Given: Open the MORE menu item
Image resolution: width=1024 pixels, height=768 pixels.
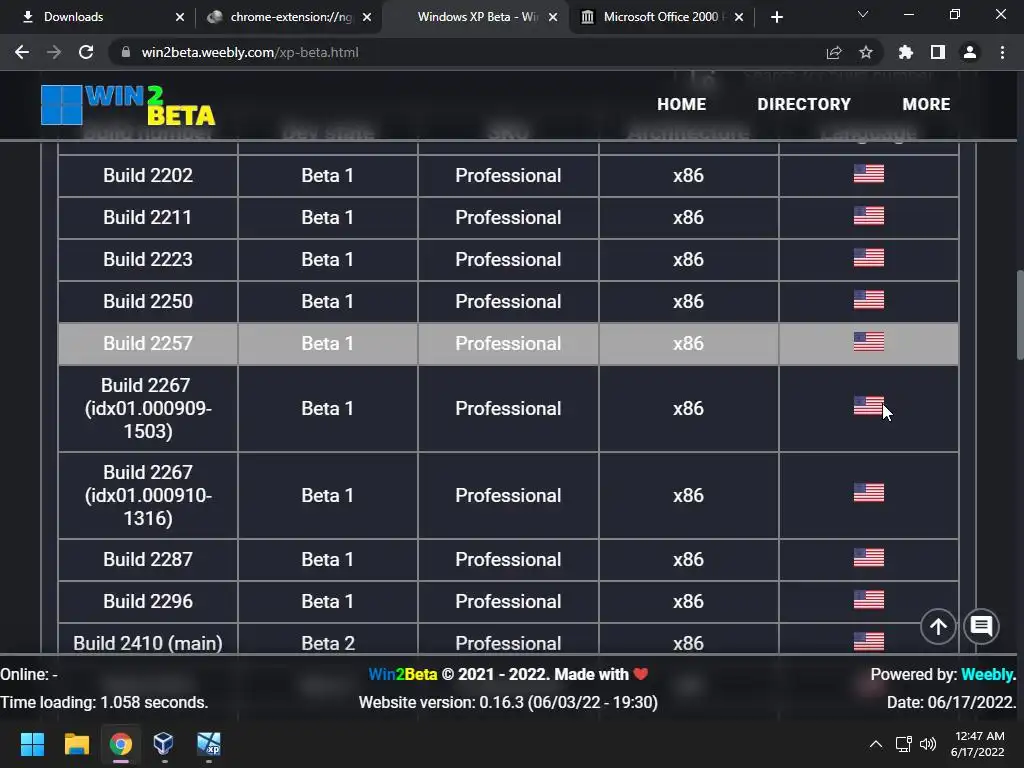Looking at the screenshot, I should click(x=926, y=104).
